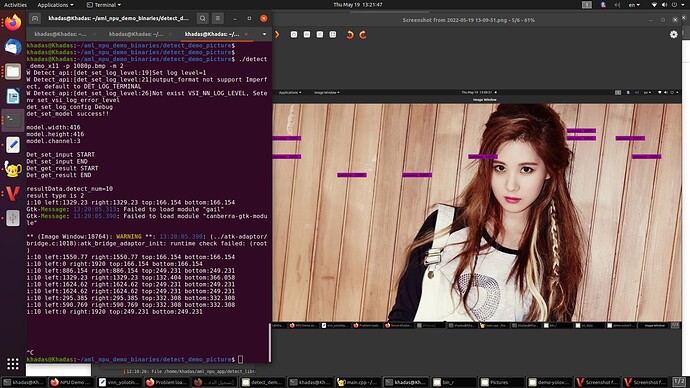
Task: Open the yellow Geany teapot dock icon
Action: click(13, 169)
